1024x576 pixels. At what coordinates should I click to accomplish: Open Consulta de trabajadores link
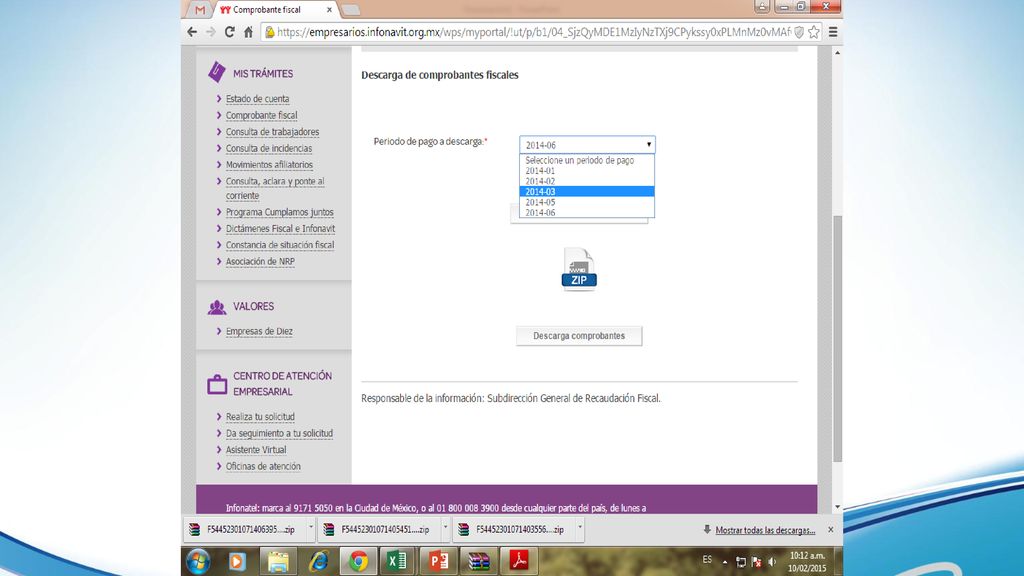[272, 131]
